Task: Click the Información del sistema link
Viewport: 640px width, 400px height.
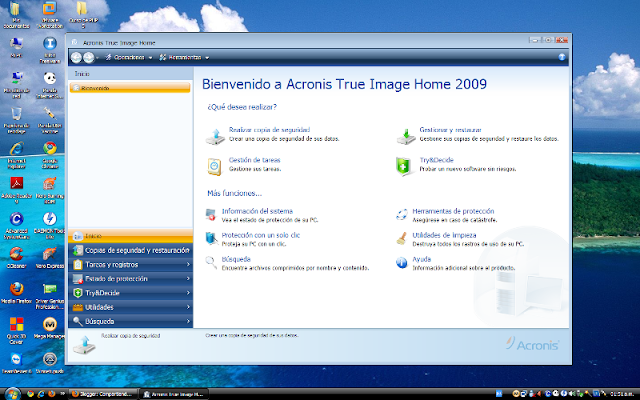Action: coord(257,211)
